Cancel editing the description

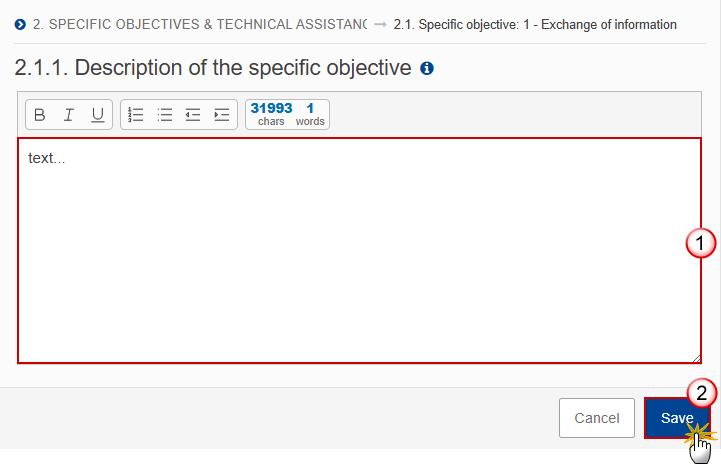[x=596, y=418]
